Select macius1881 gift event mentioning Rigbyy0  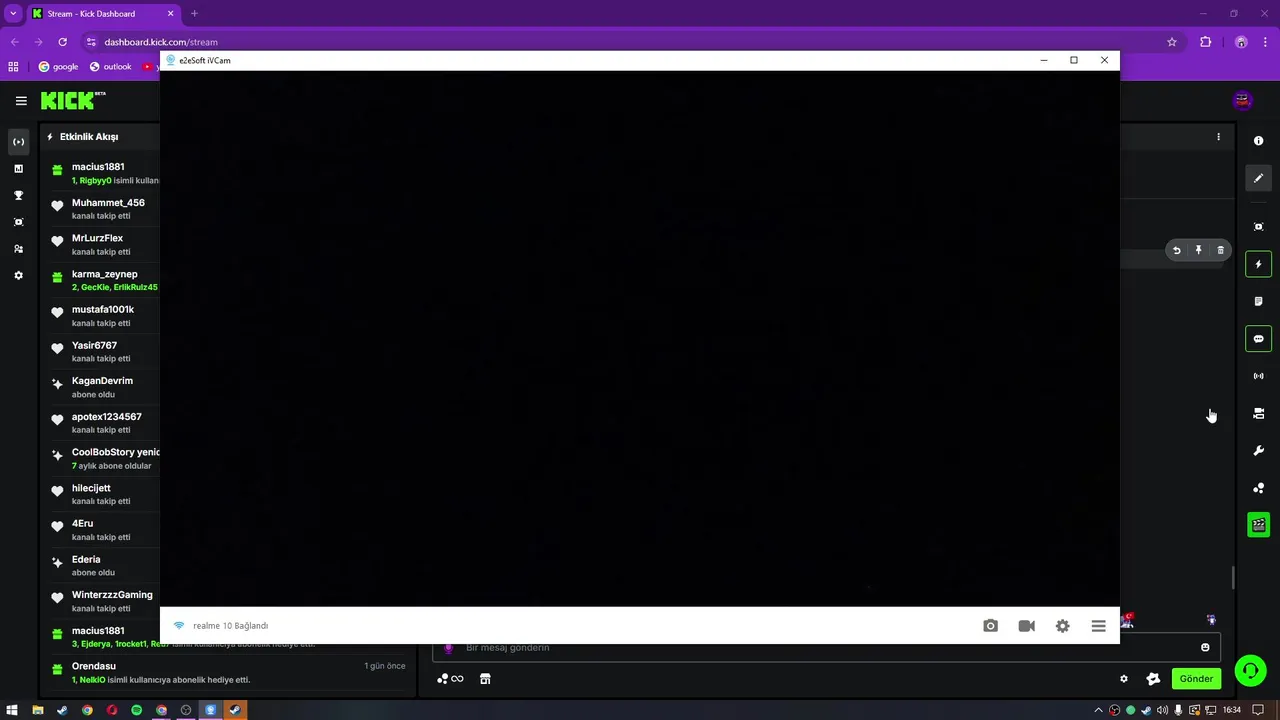coord(104,173)
